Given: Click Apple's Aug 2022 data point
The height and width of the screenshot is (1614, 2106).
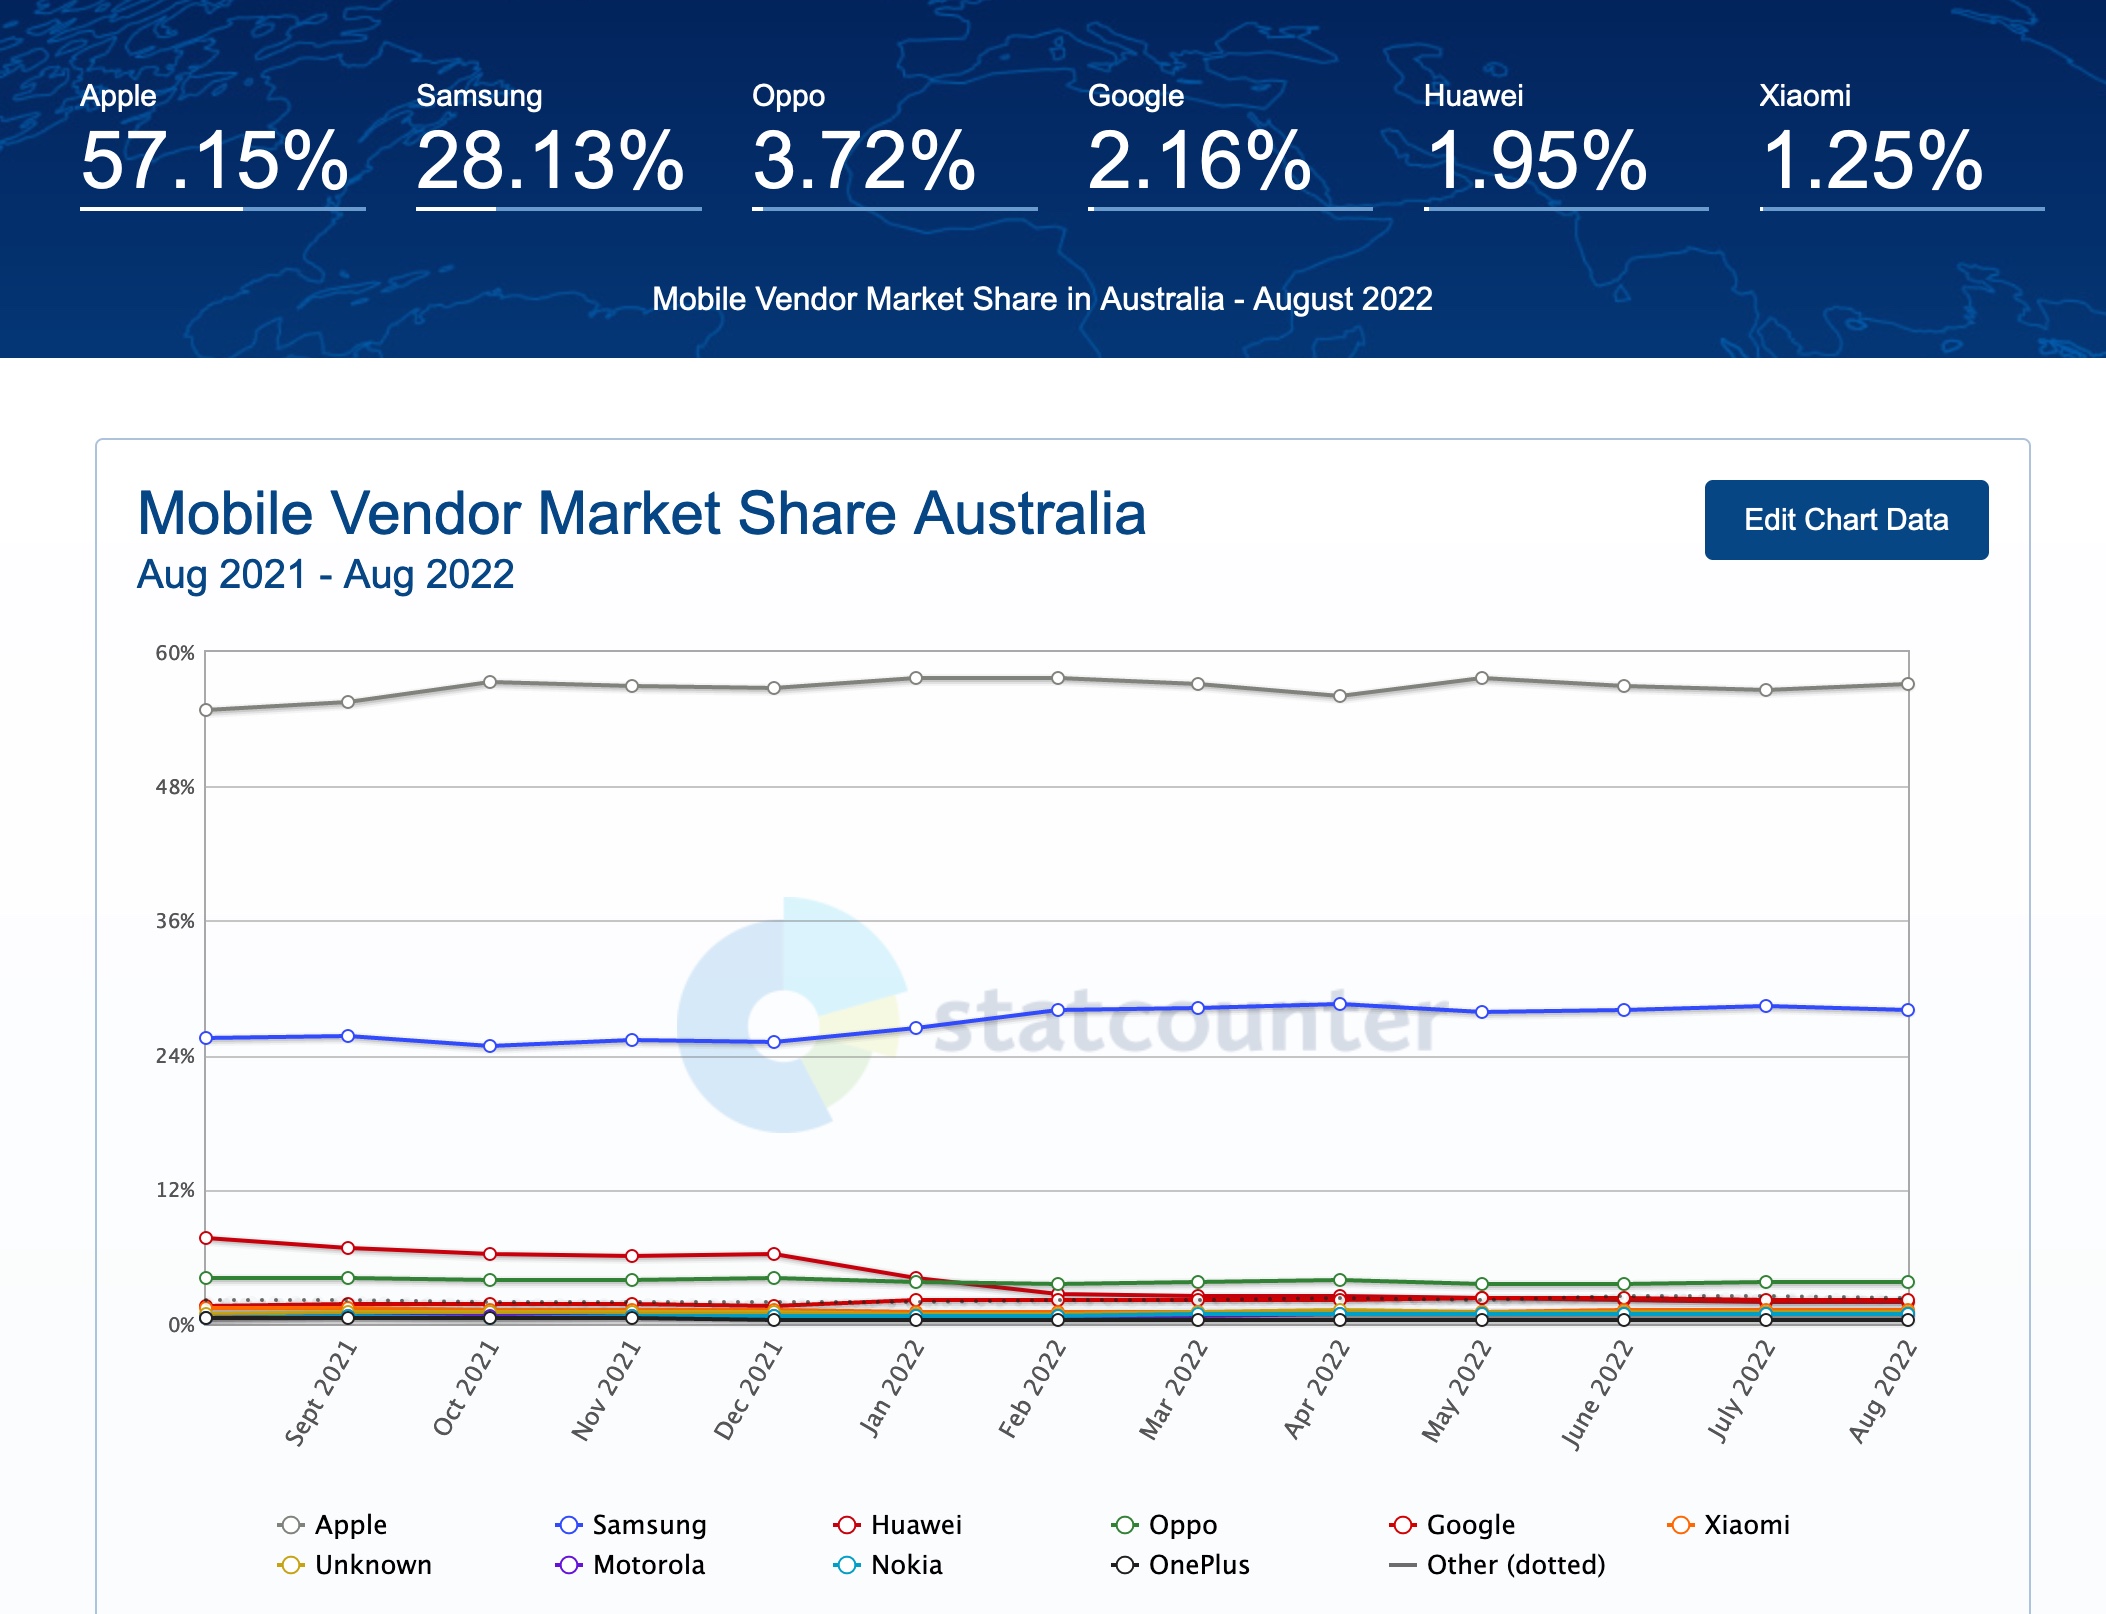Looking at the screenshot, I should tap(1907, 684).
